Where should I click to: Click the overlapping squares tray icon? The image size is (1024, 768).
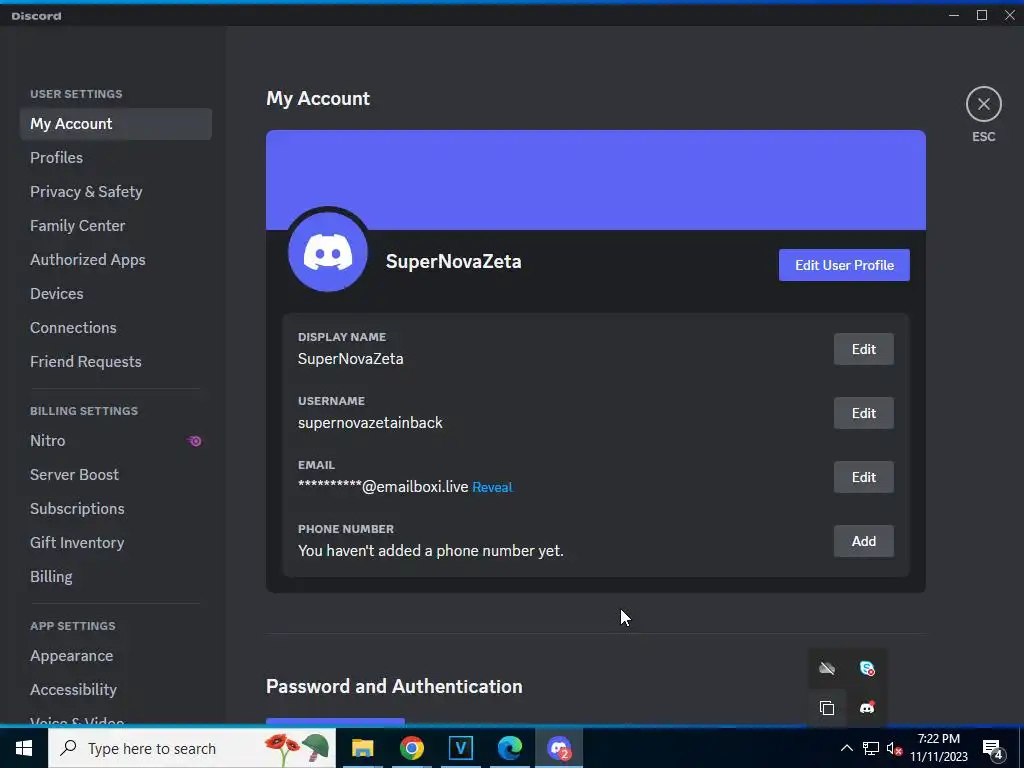point(827,707)
